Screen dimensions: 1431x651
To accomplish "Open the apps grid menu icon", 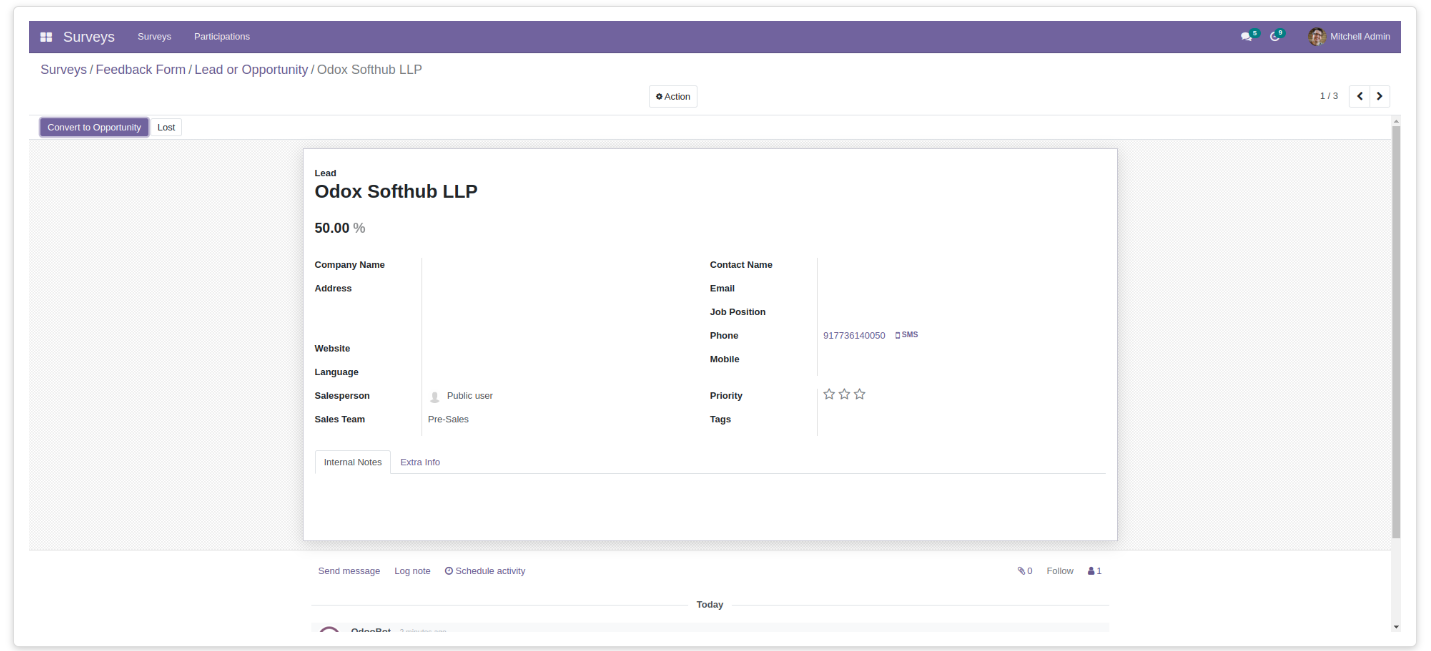I will click(x=46, y=37).
